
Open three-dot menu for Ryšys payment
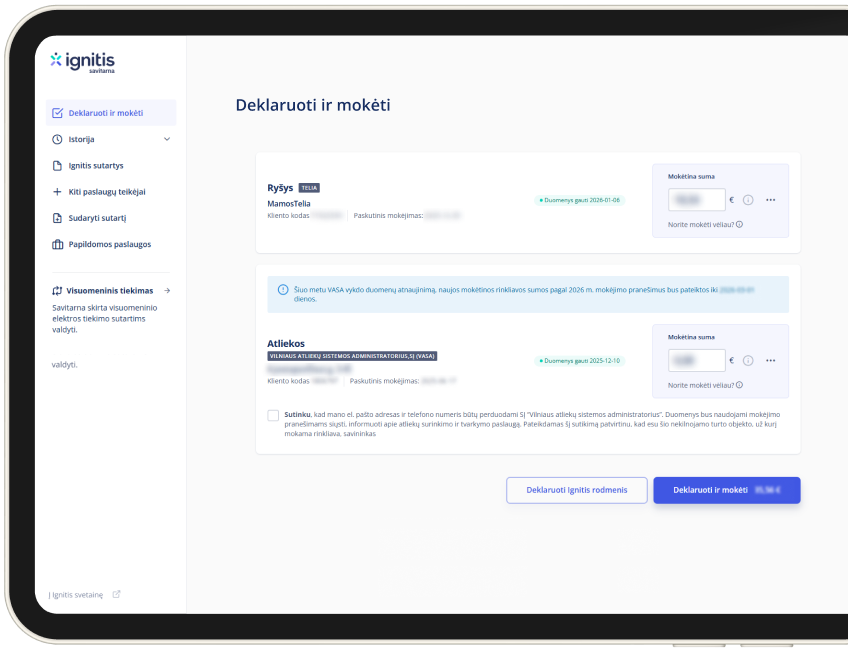pyautogui.click(x=771, y=200)
